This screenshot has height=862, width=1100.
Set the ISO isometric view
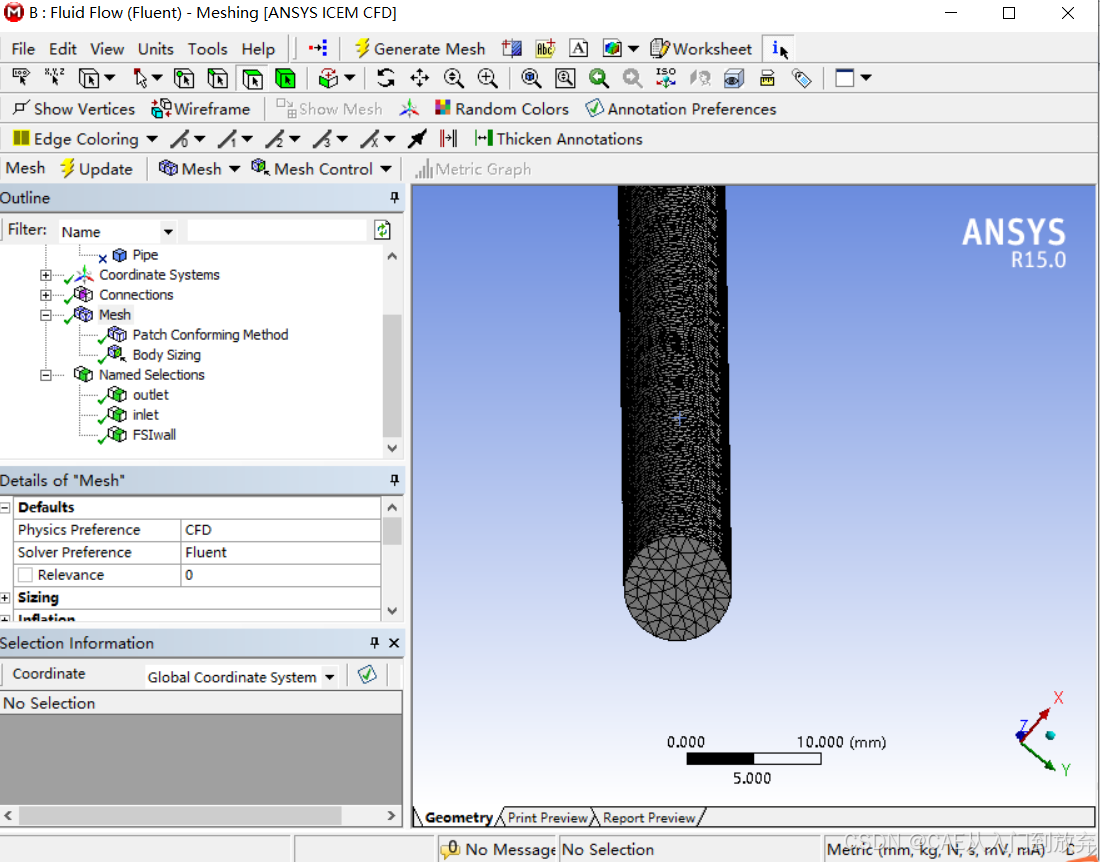[666, 78]
